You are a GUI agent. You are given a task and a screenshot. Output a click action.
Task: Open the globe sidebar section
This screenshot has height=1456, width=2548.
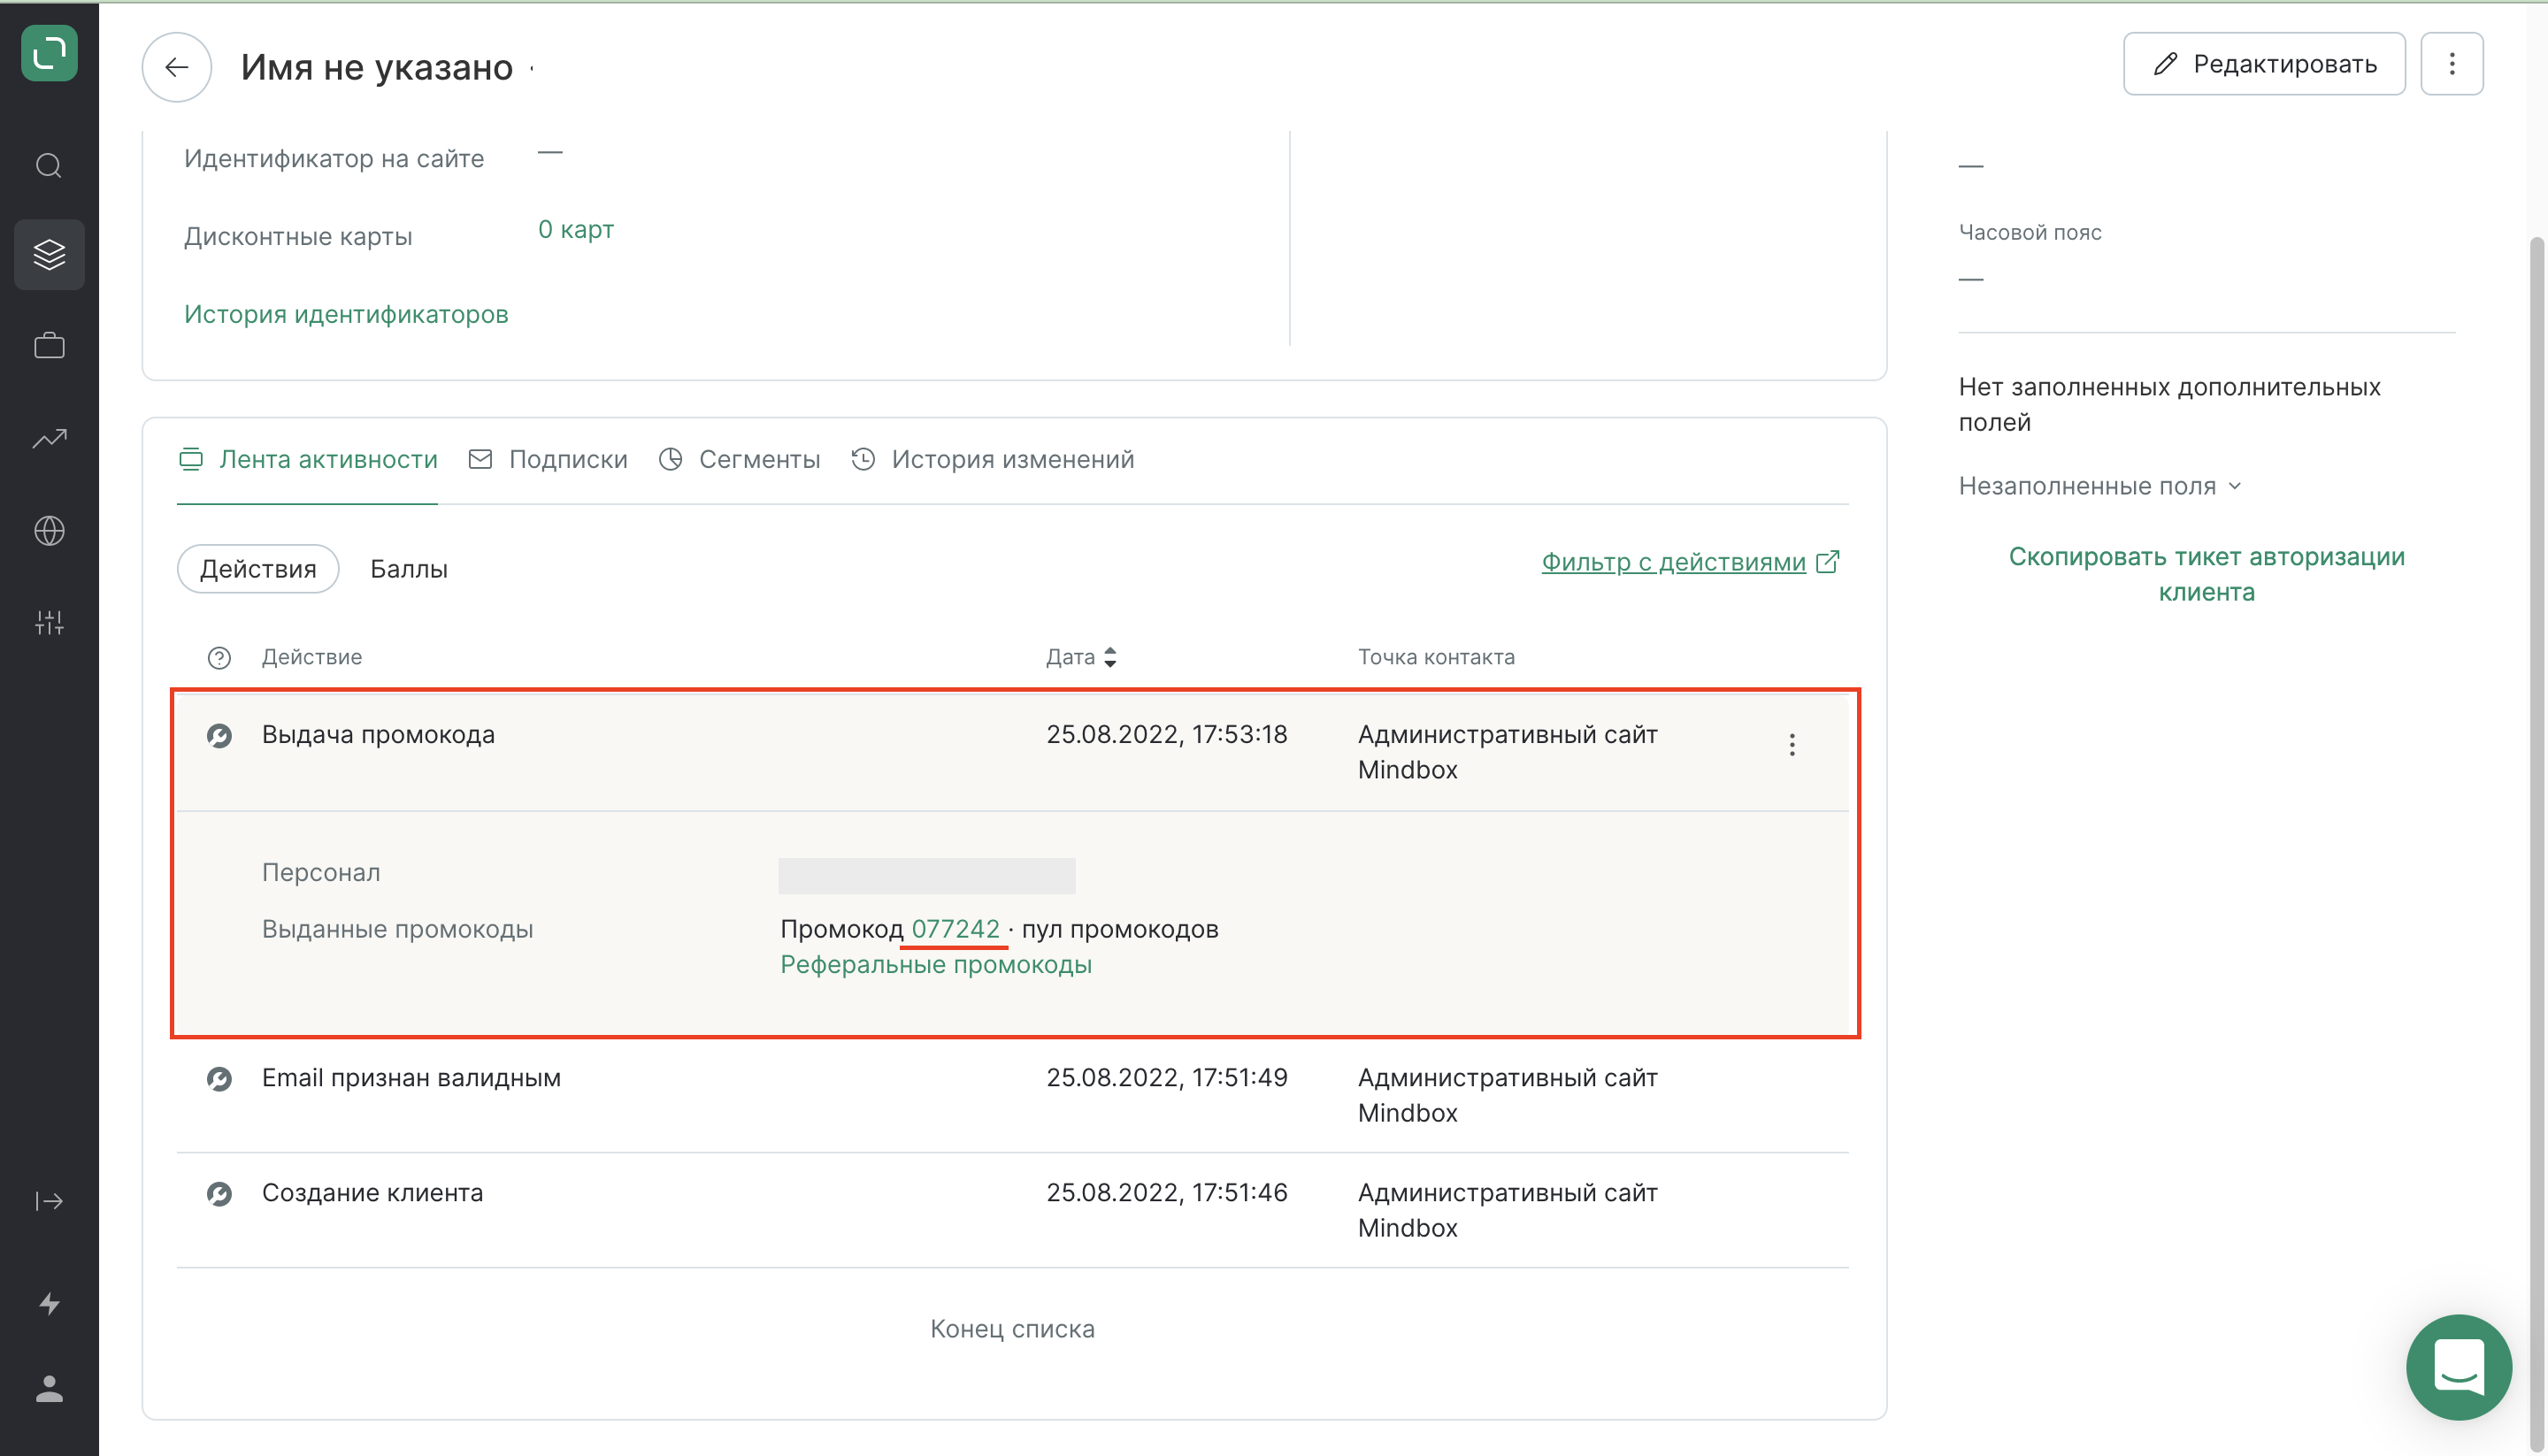tap(49, 530)
